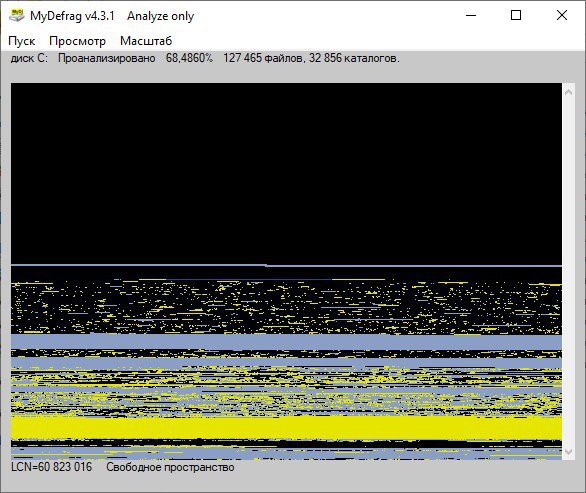Screen dimensions: 586x493
Task: Click the диск C: label in status line
Action: (x=29, y=58)
